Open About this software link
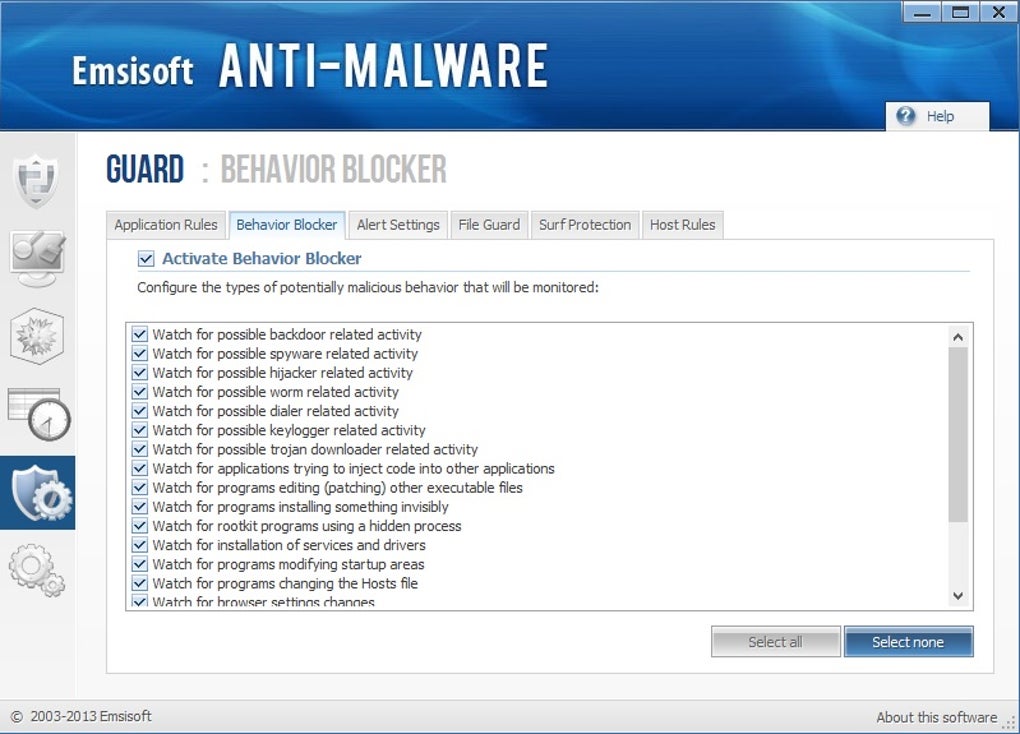The width and height of the screenshot is (1020, 734). coord(936,717)
